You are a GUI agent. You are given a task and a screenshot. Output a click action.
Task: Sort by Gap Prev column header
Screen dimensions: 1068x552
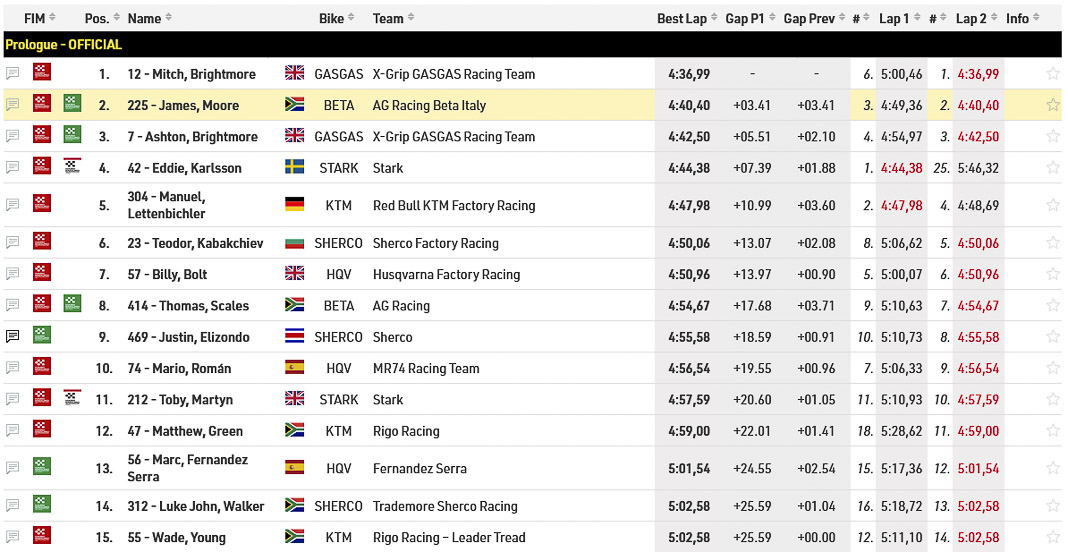click(x=815, y=18)
